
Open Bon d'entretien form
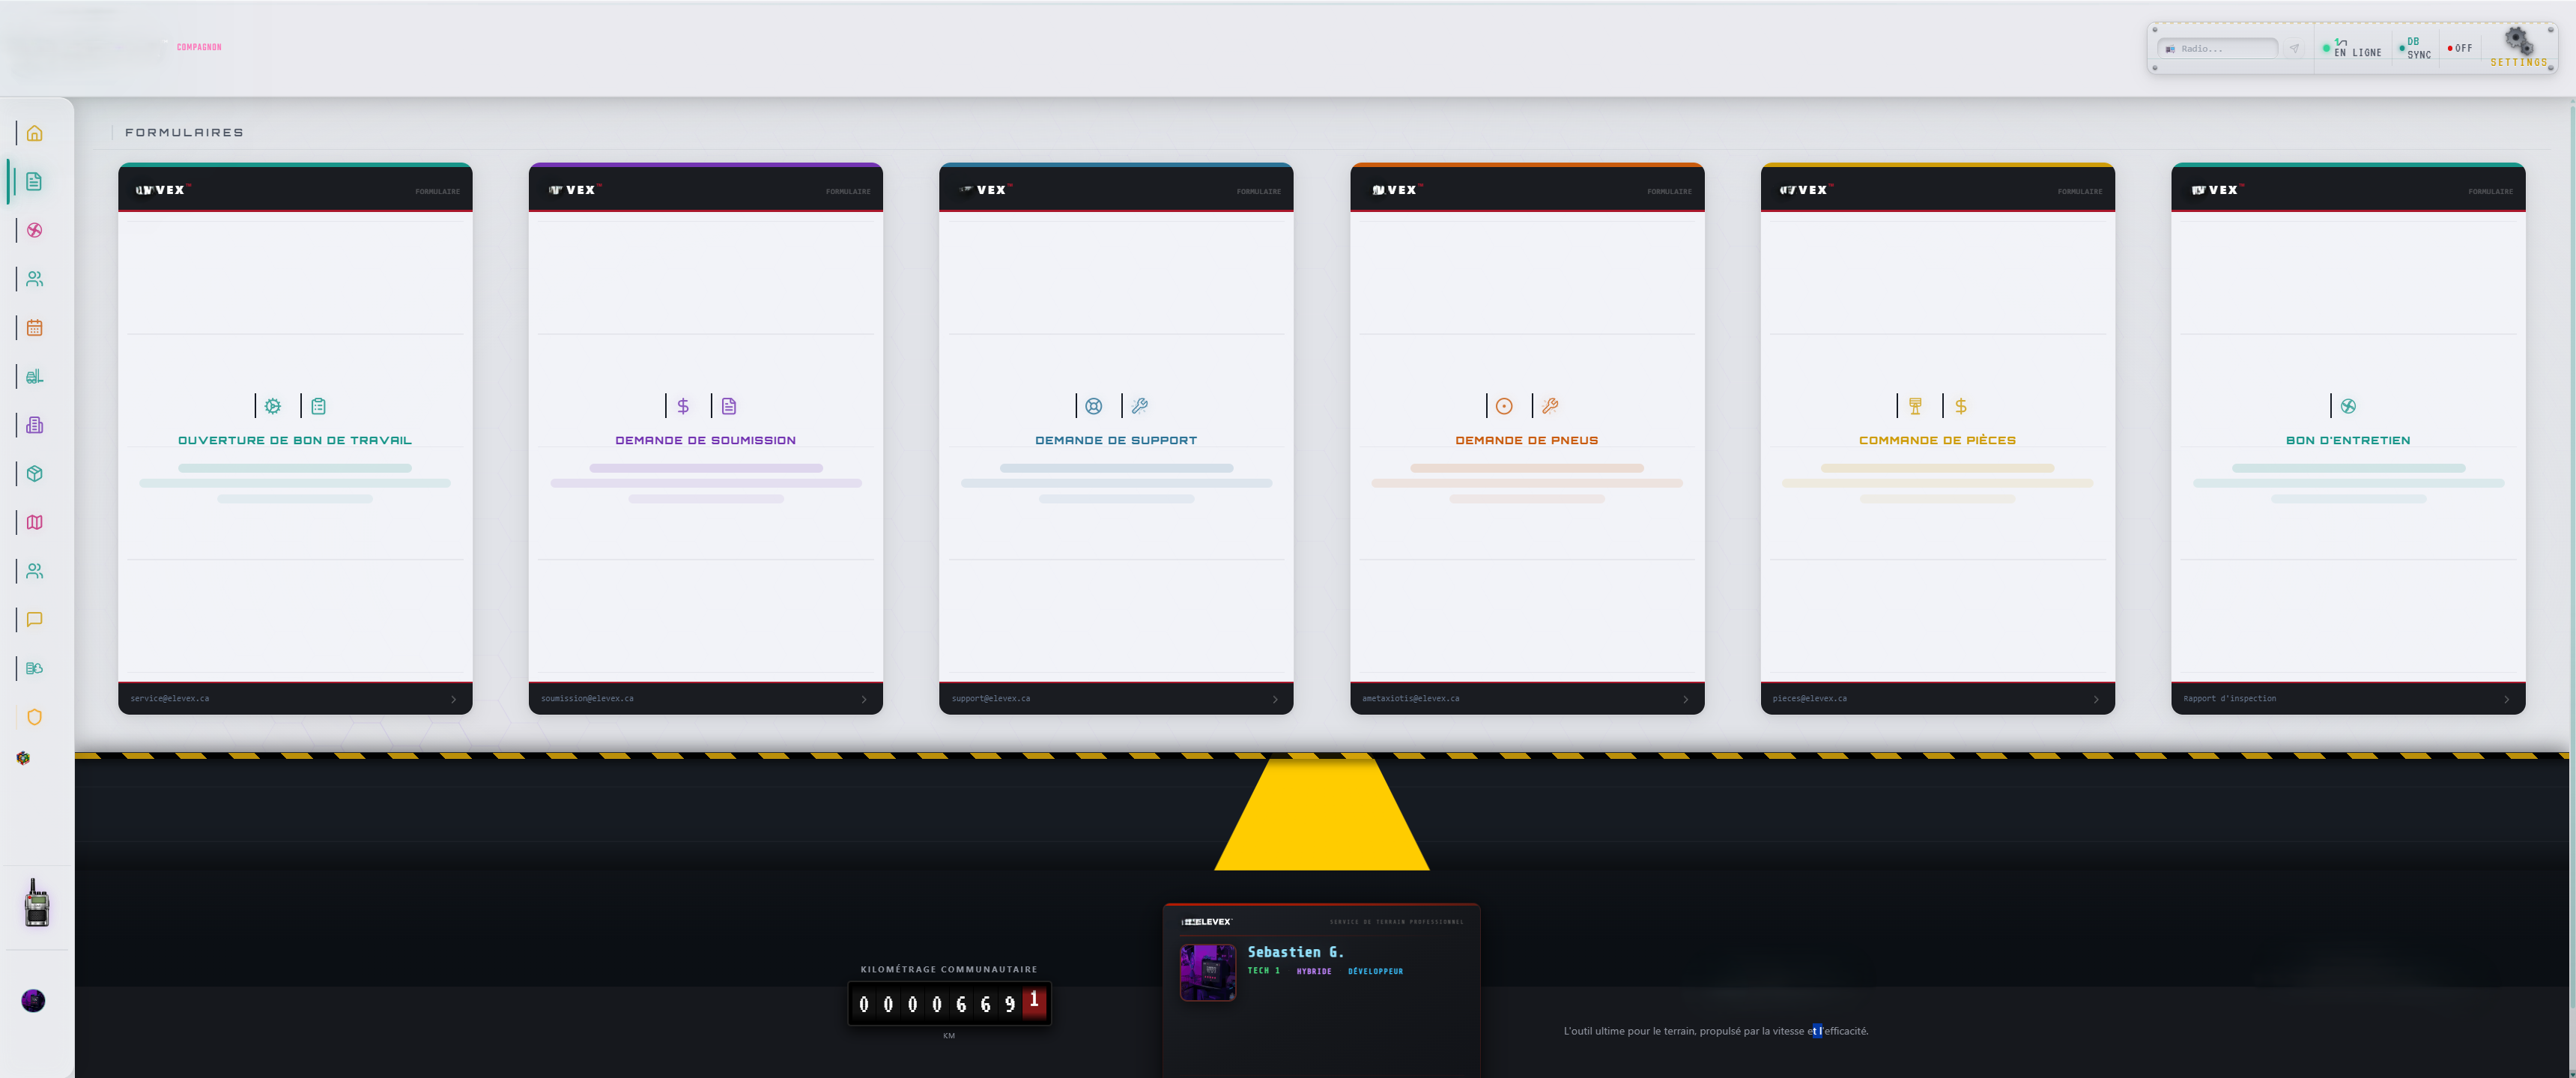tap(2348, 440)
